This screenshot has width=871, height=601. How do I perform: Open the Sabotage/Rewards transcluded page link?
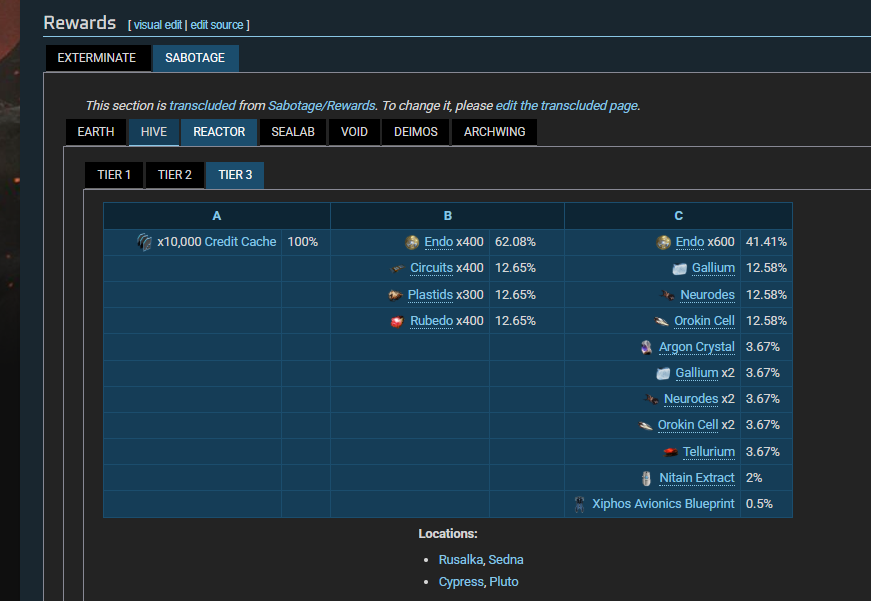tap(320, 105)
